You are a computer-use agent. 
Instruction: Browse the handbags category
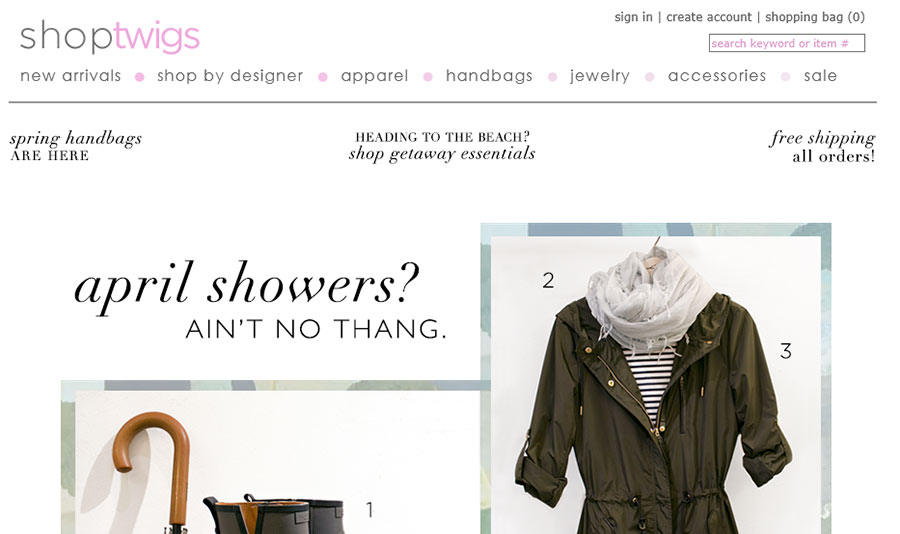489,76
